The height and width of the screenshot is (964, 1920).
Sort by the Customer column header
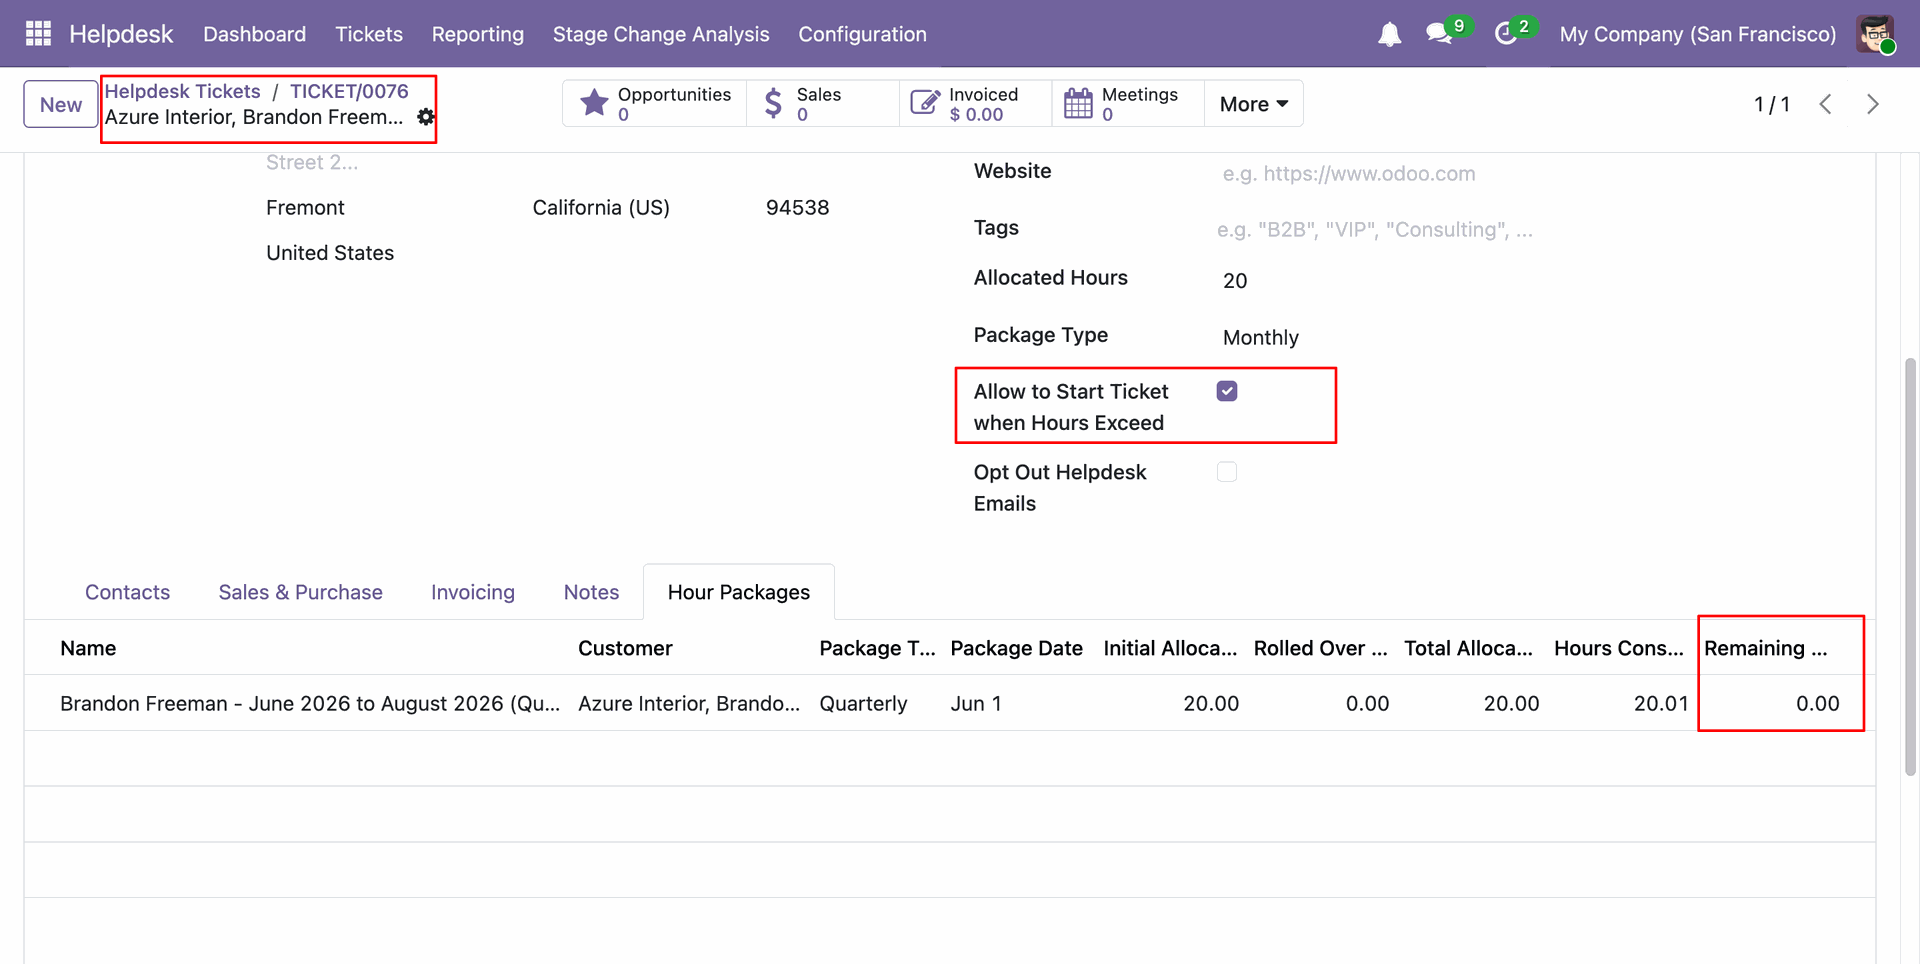(x=625, y=648)
